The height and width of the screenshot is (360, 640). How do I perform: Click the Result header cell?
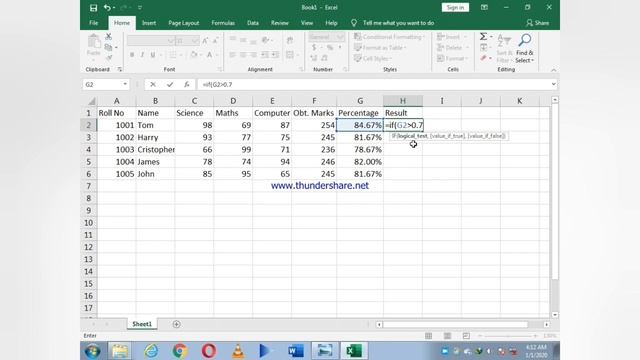click(403, 113)
